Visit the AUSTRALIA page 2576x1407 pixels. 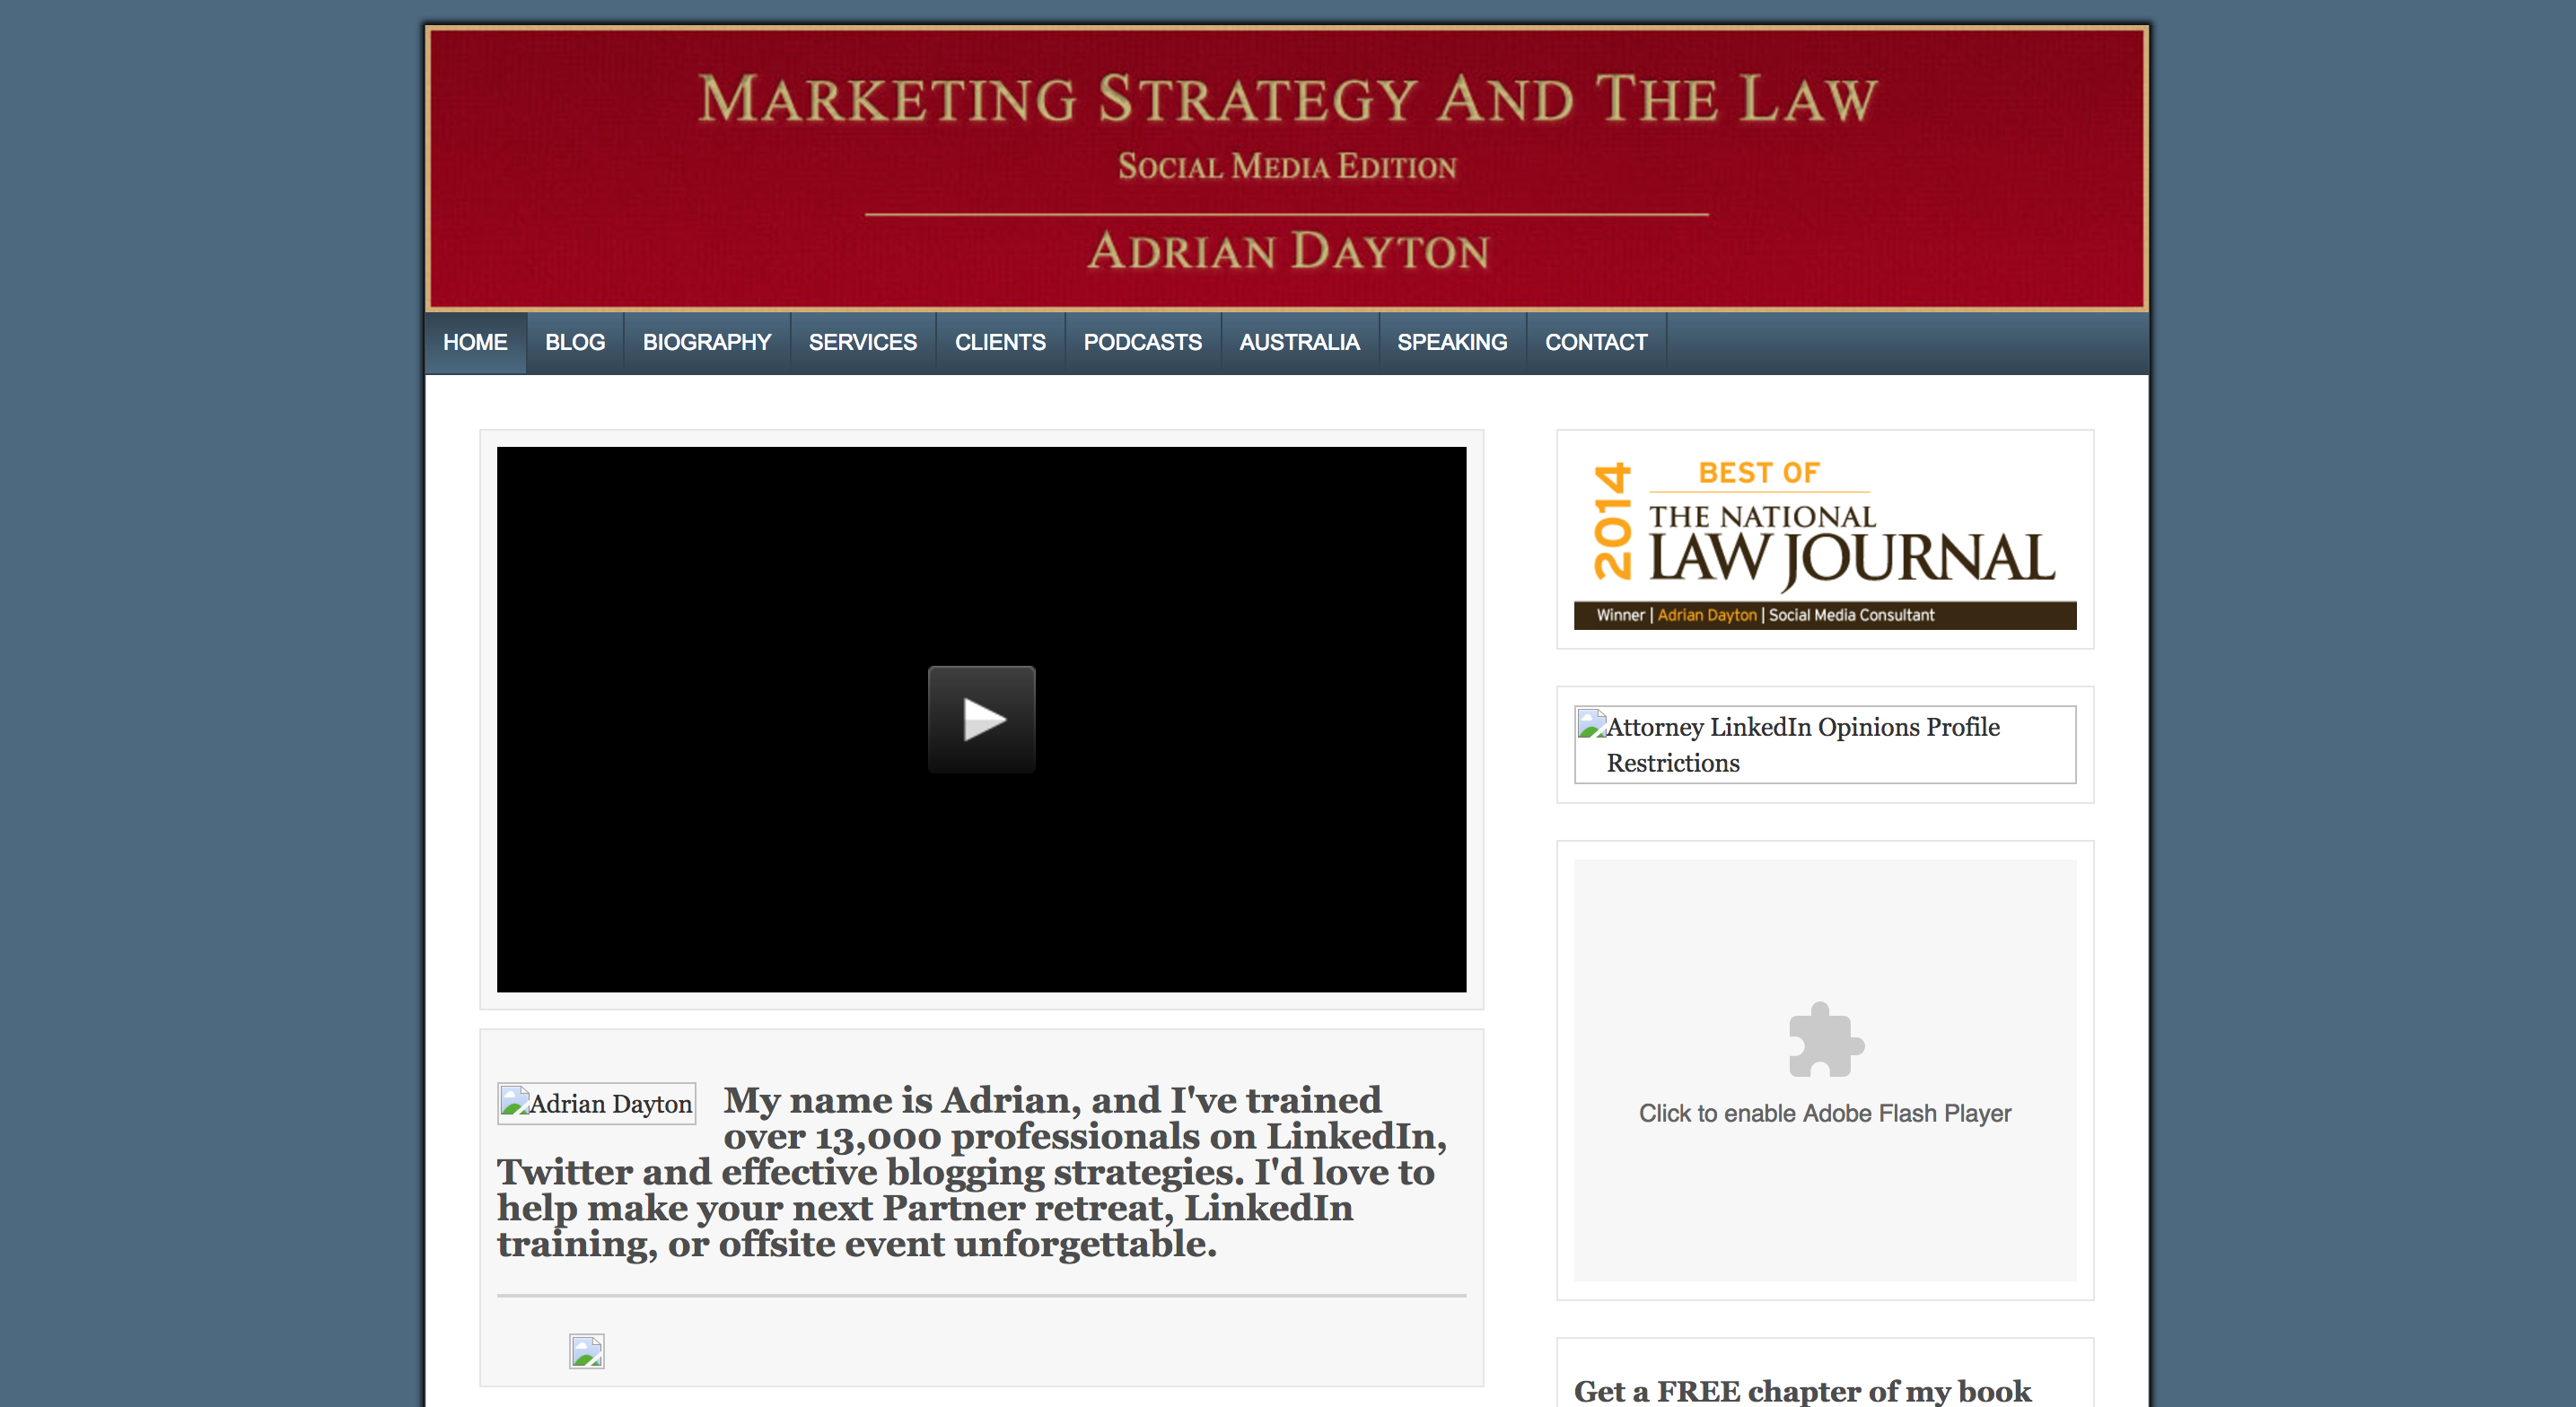pos(1299,342)
